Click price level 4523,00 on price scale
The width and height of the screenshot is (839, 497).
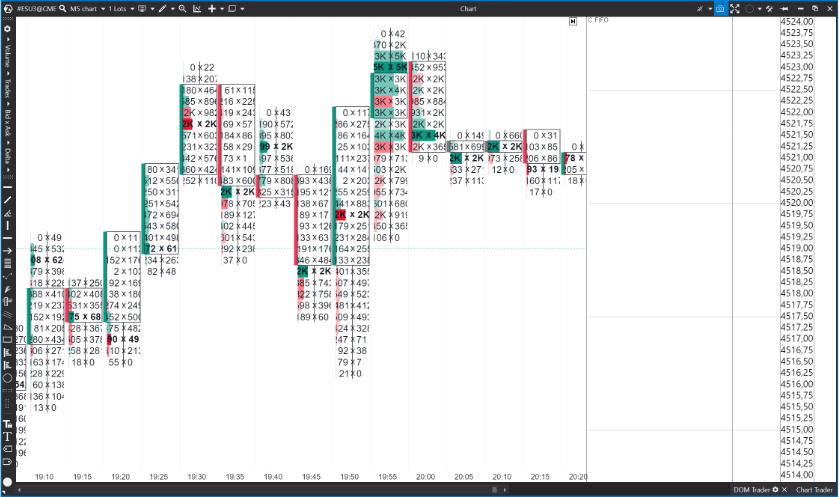(x=797, y=67)
